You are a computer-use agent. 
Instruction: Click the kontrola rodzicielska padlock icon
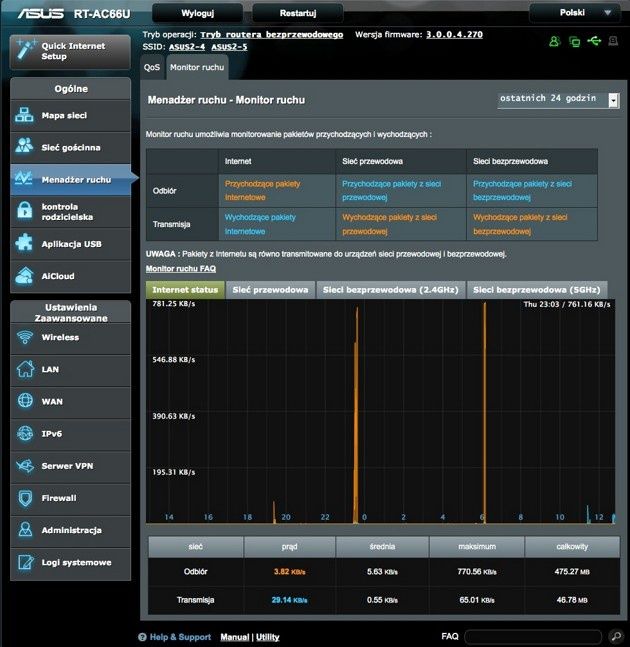click(x=25, y=211)
